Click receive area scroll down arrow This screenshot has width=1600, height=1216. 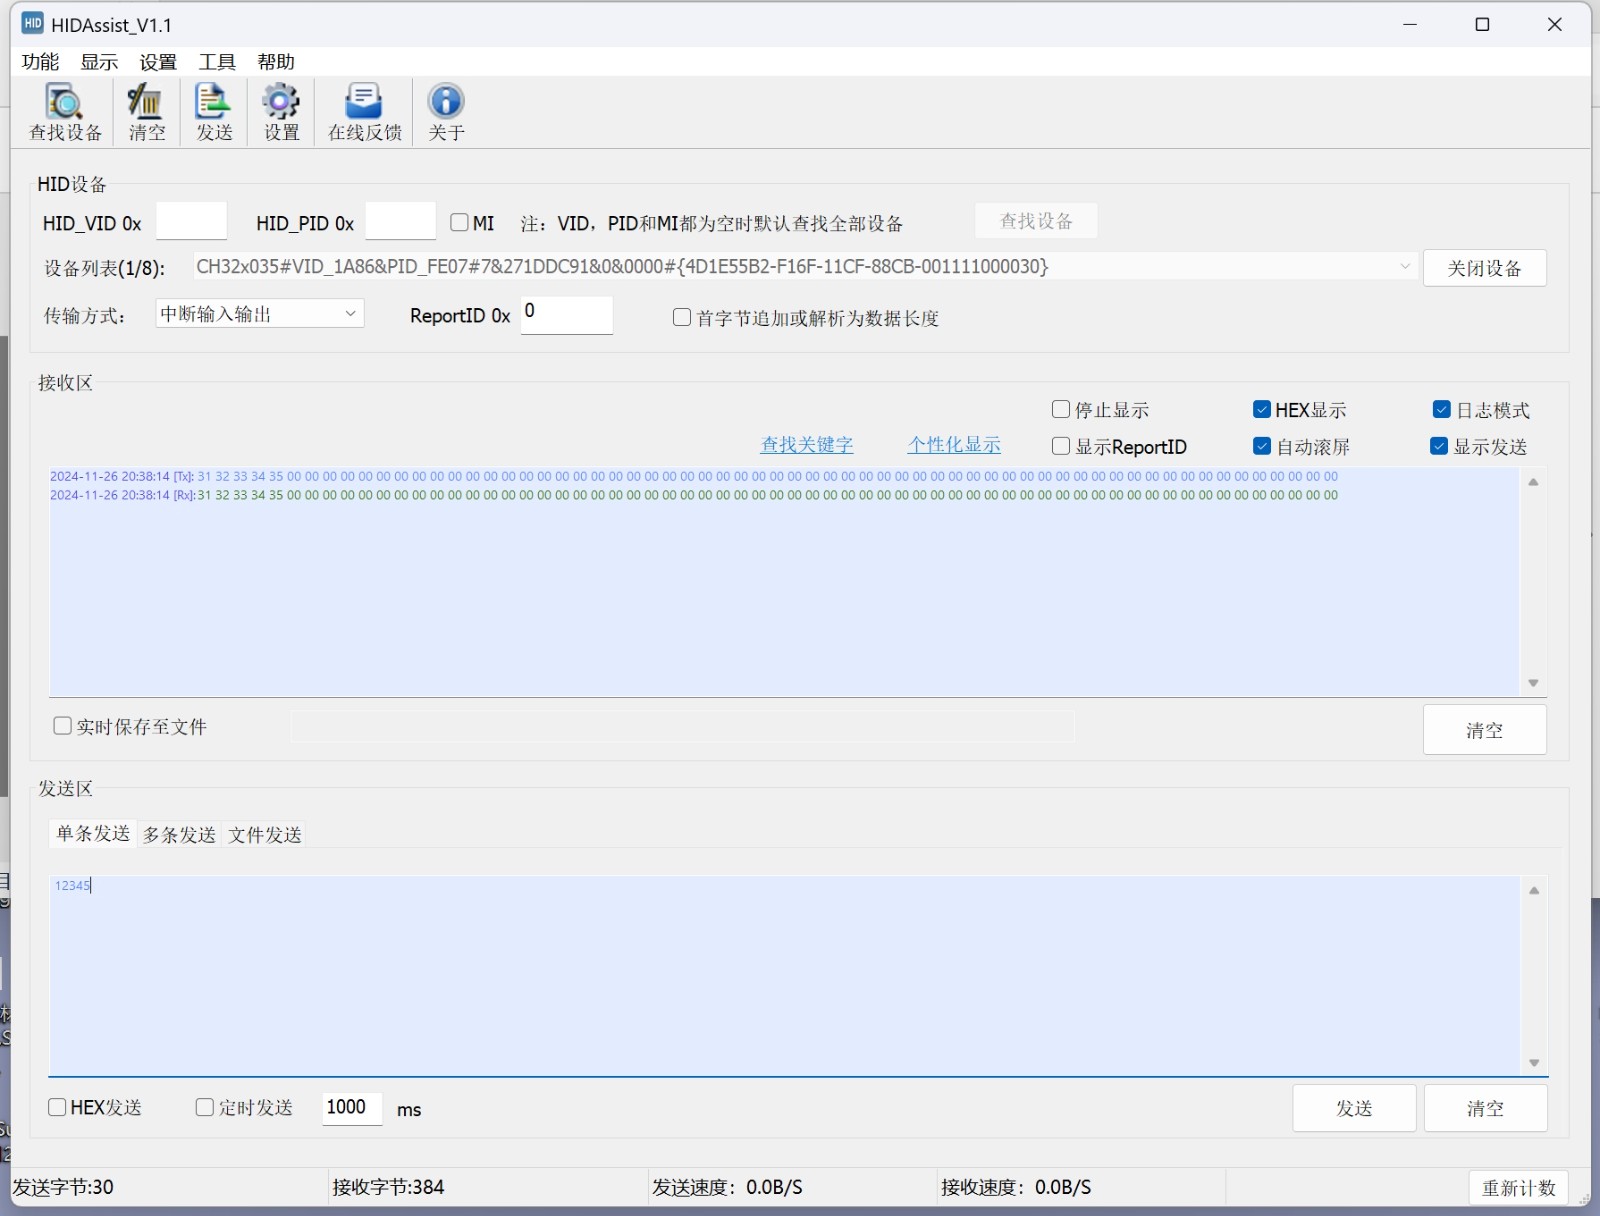click(x=1533, y=683)
